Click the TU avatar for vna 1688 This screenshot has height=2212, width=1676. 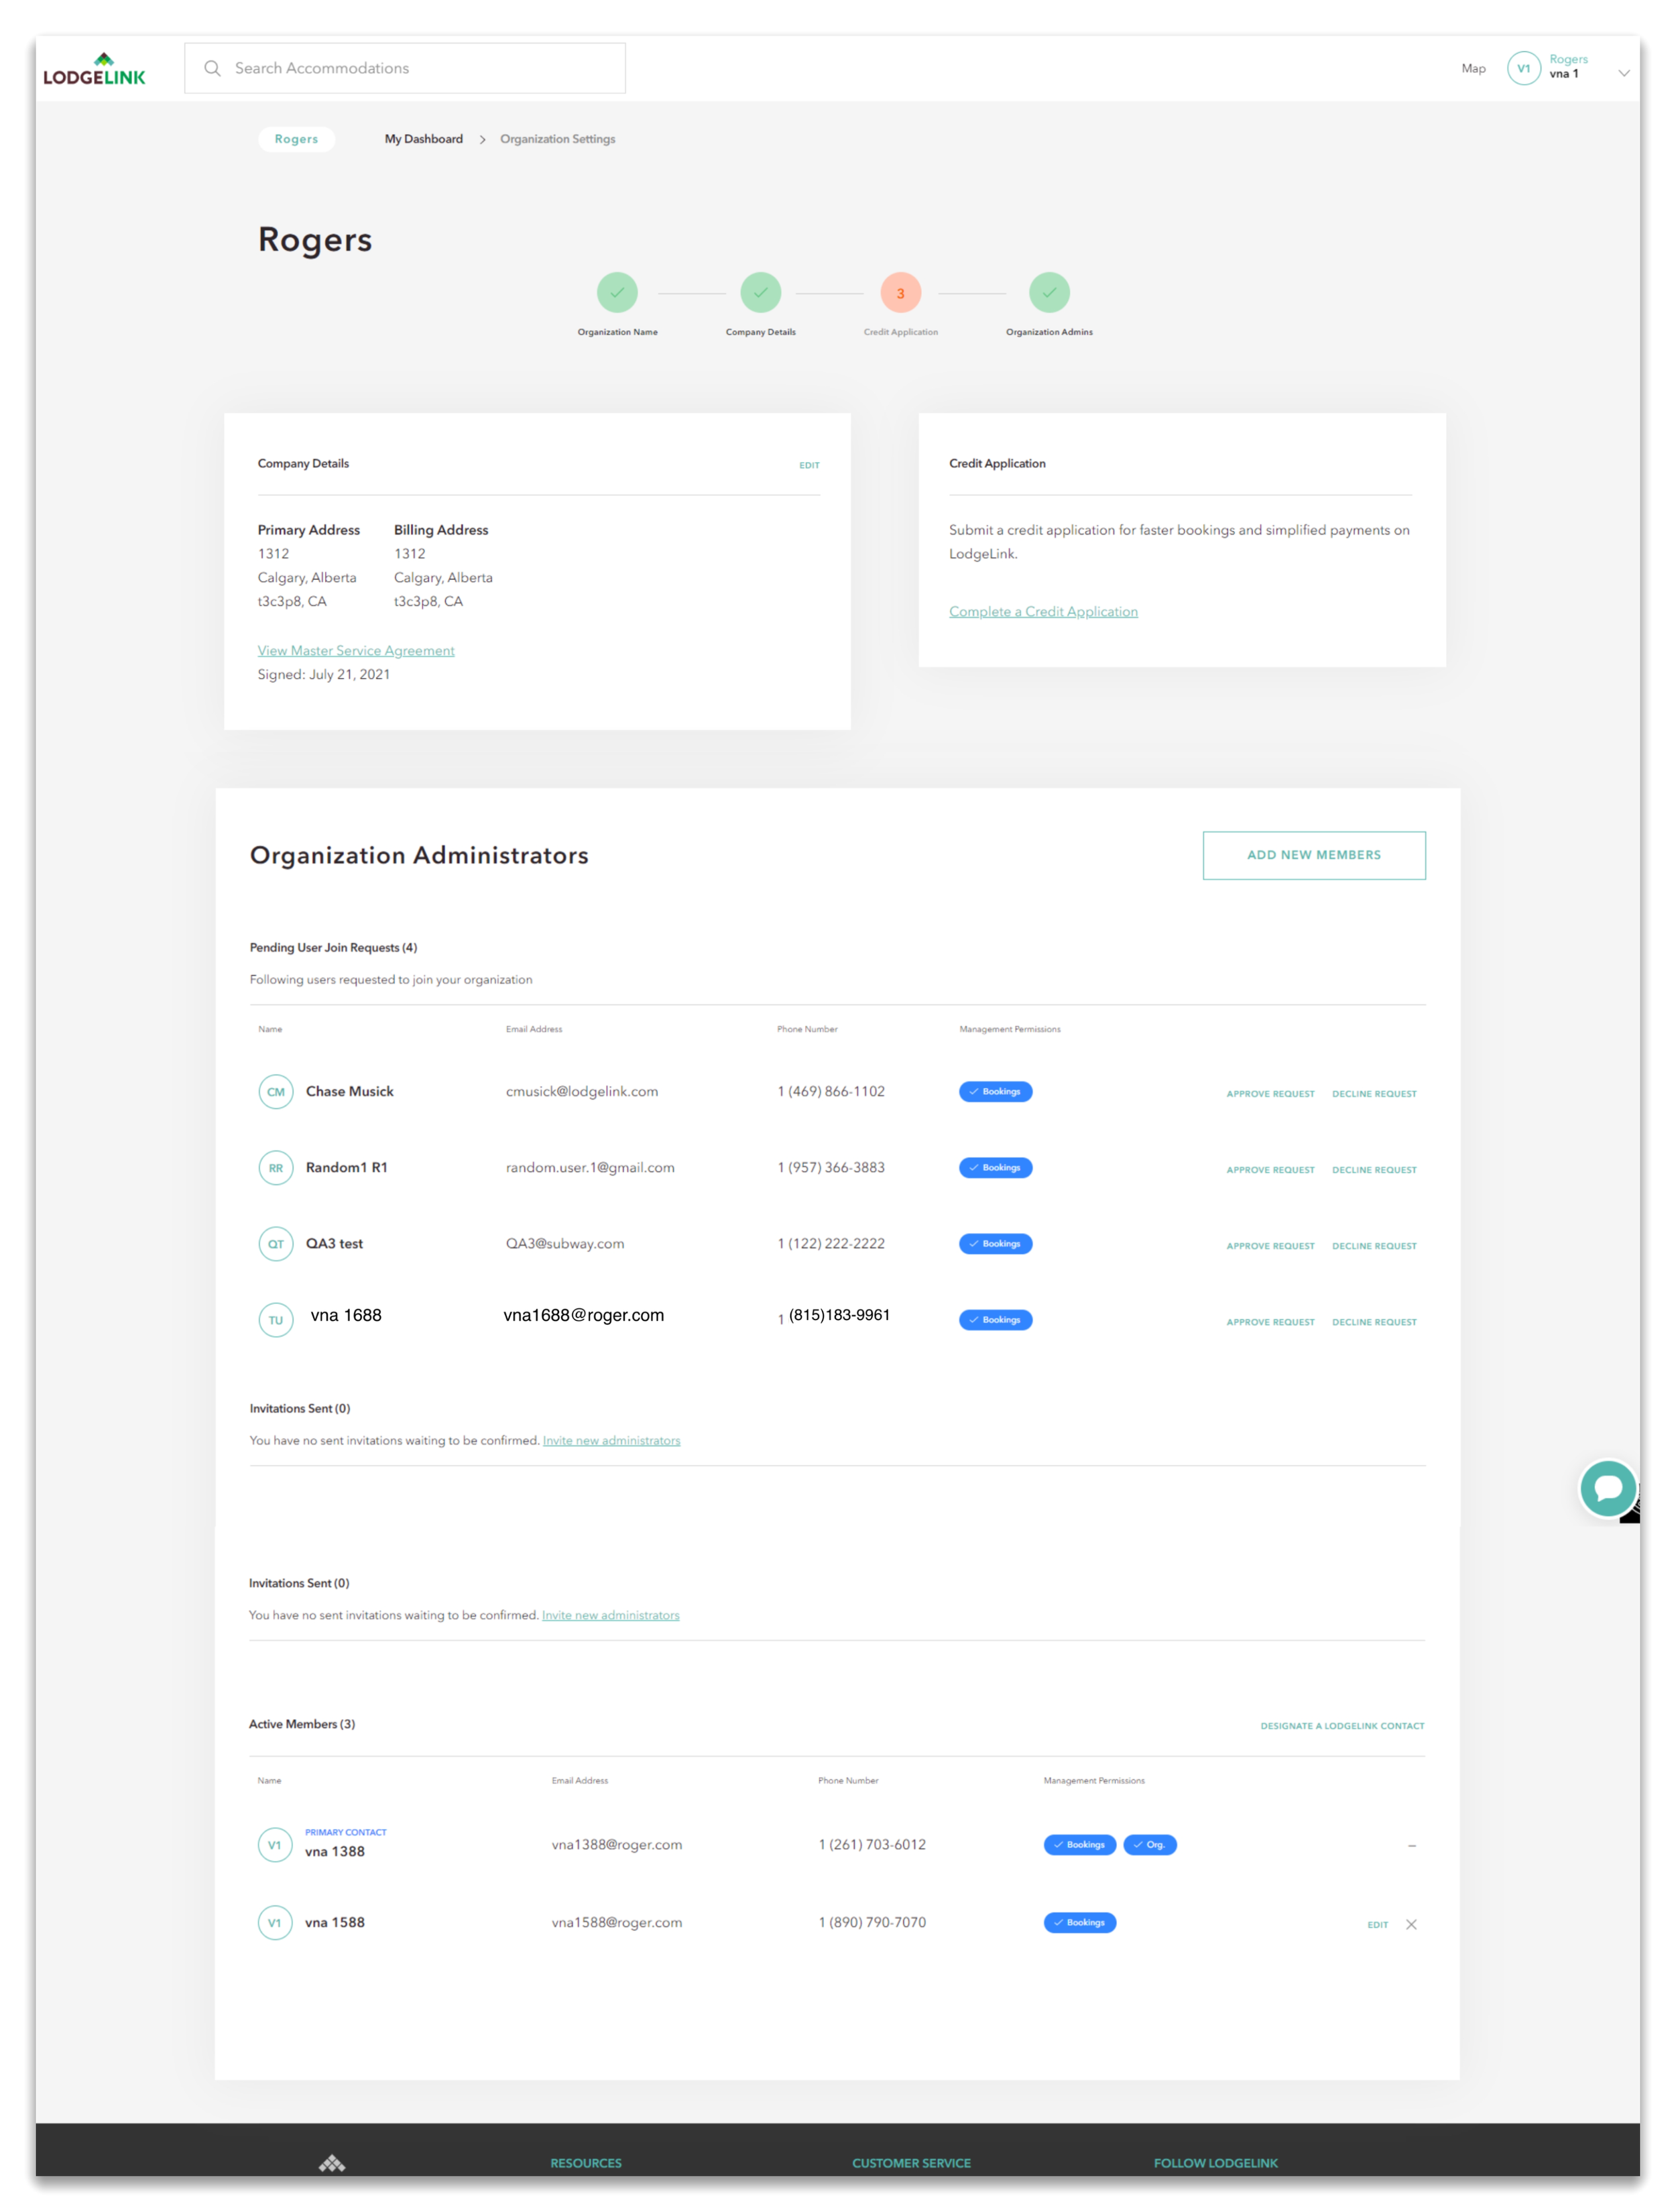tap(276, 1320)
